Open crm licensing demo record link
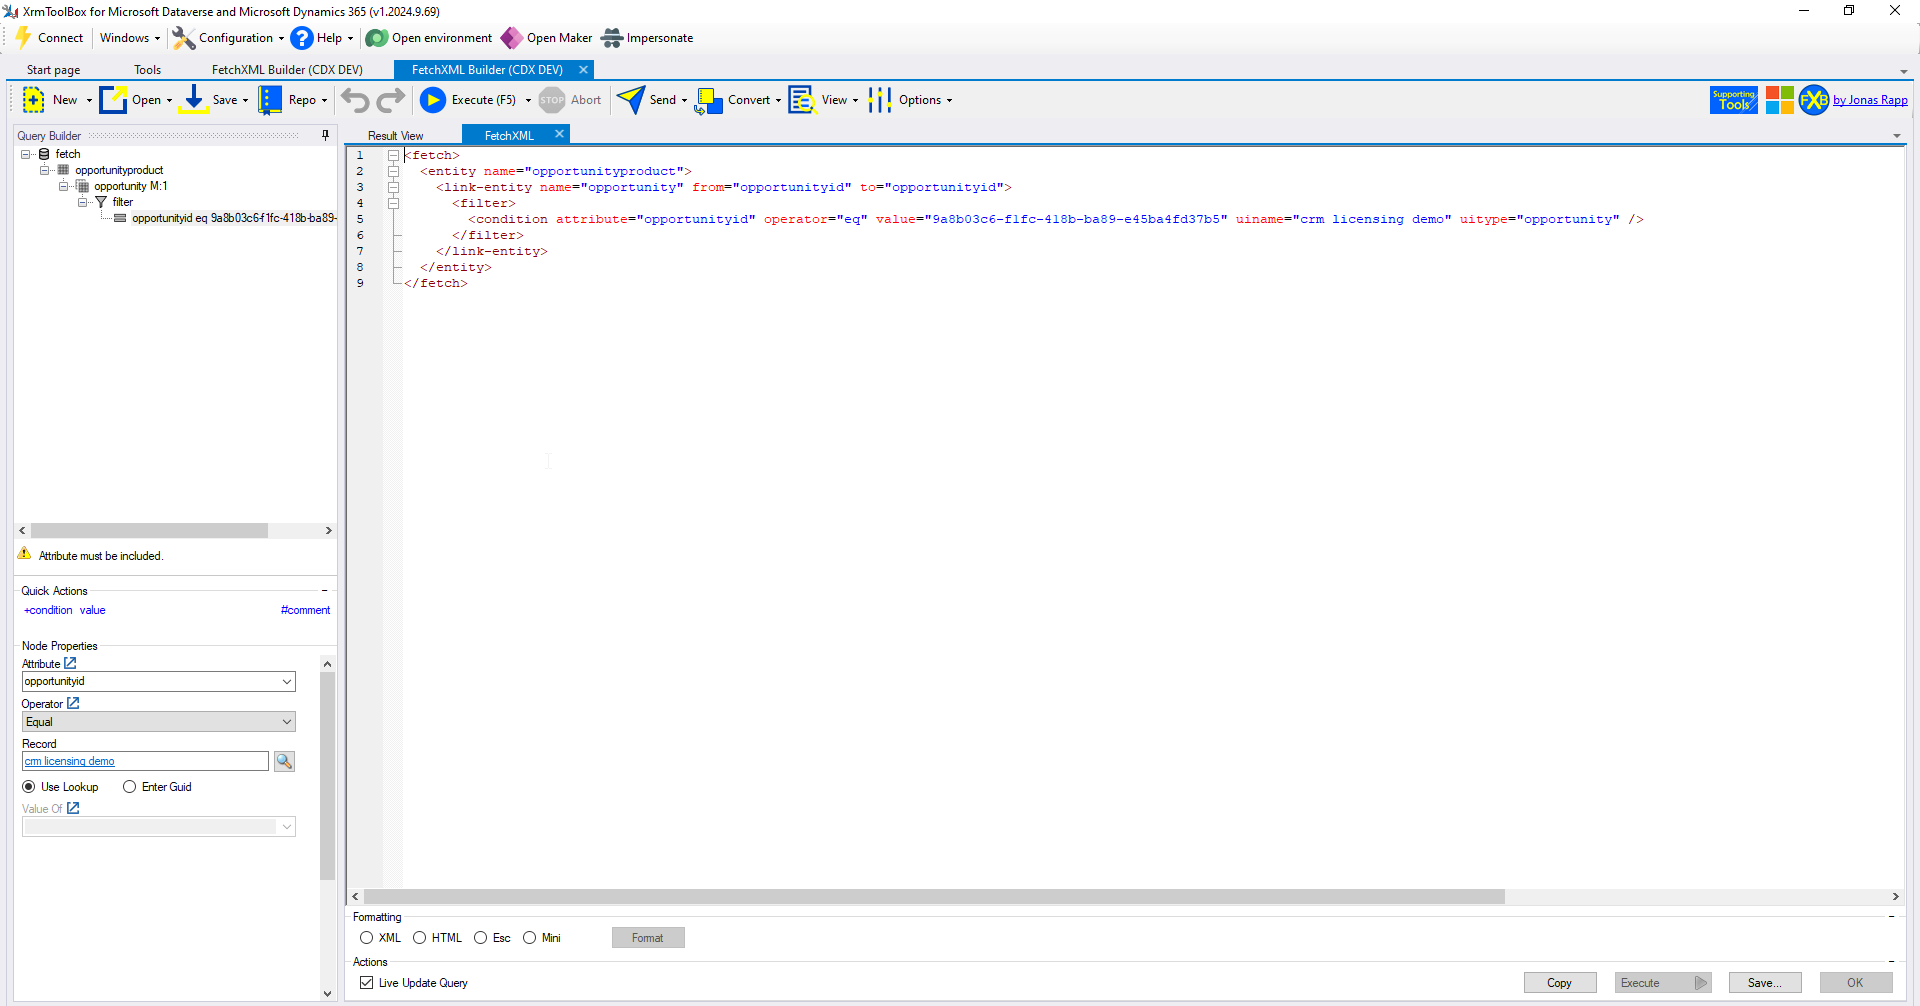The height and width of the screenshot is (1006, 1920). (70, 762)
